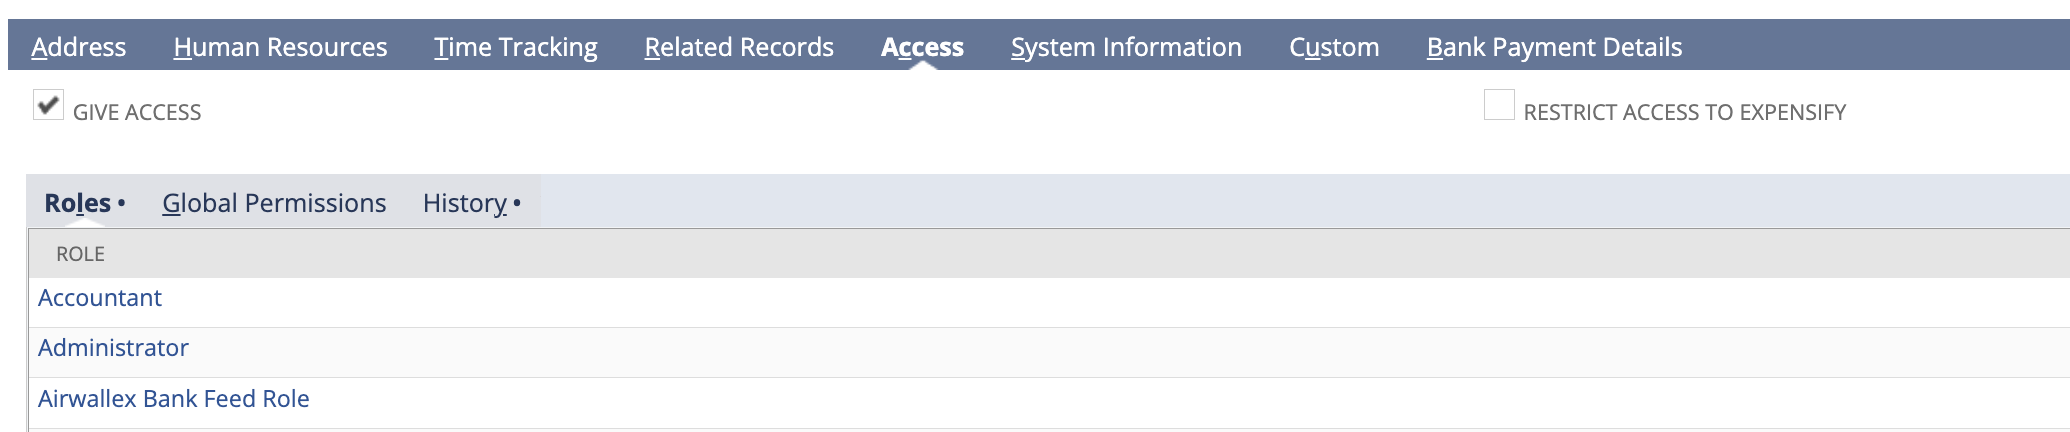Show the System Information tab

[x=1126, y=47]
